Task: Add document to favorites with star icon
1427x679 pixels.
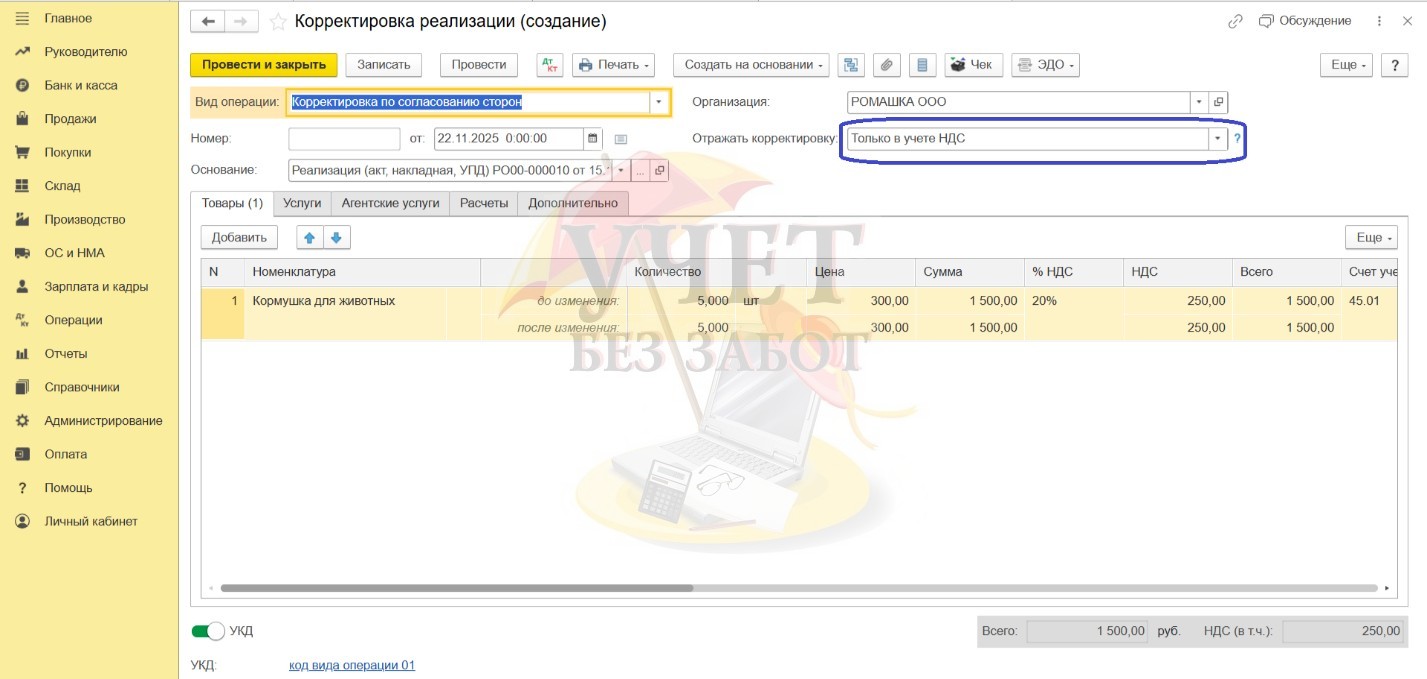Action: 278,21
